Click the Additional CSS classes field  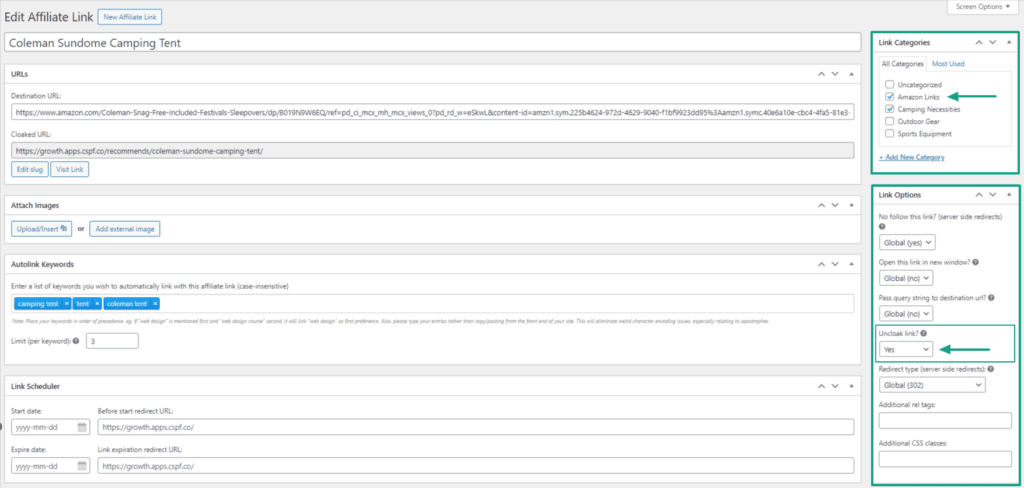tap(945, 459)
